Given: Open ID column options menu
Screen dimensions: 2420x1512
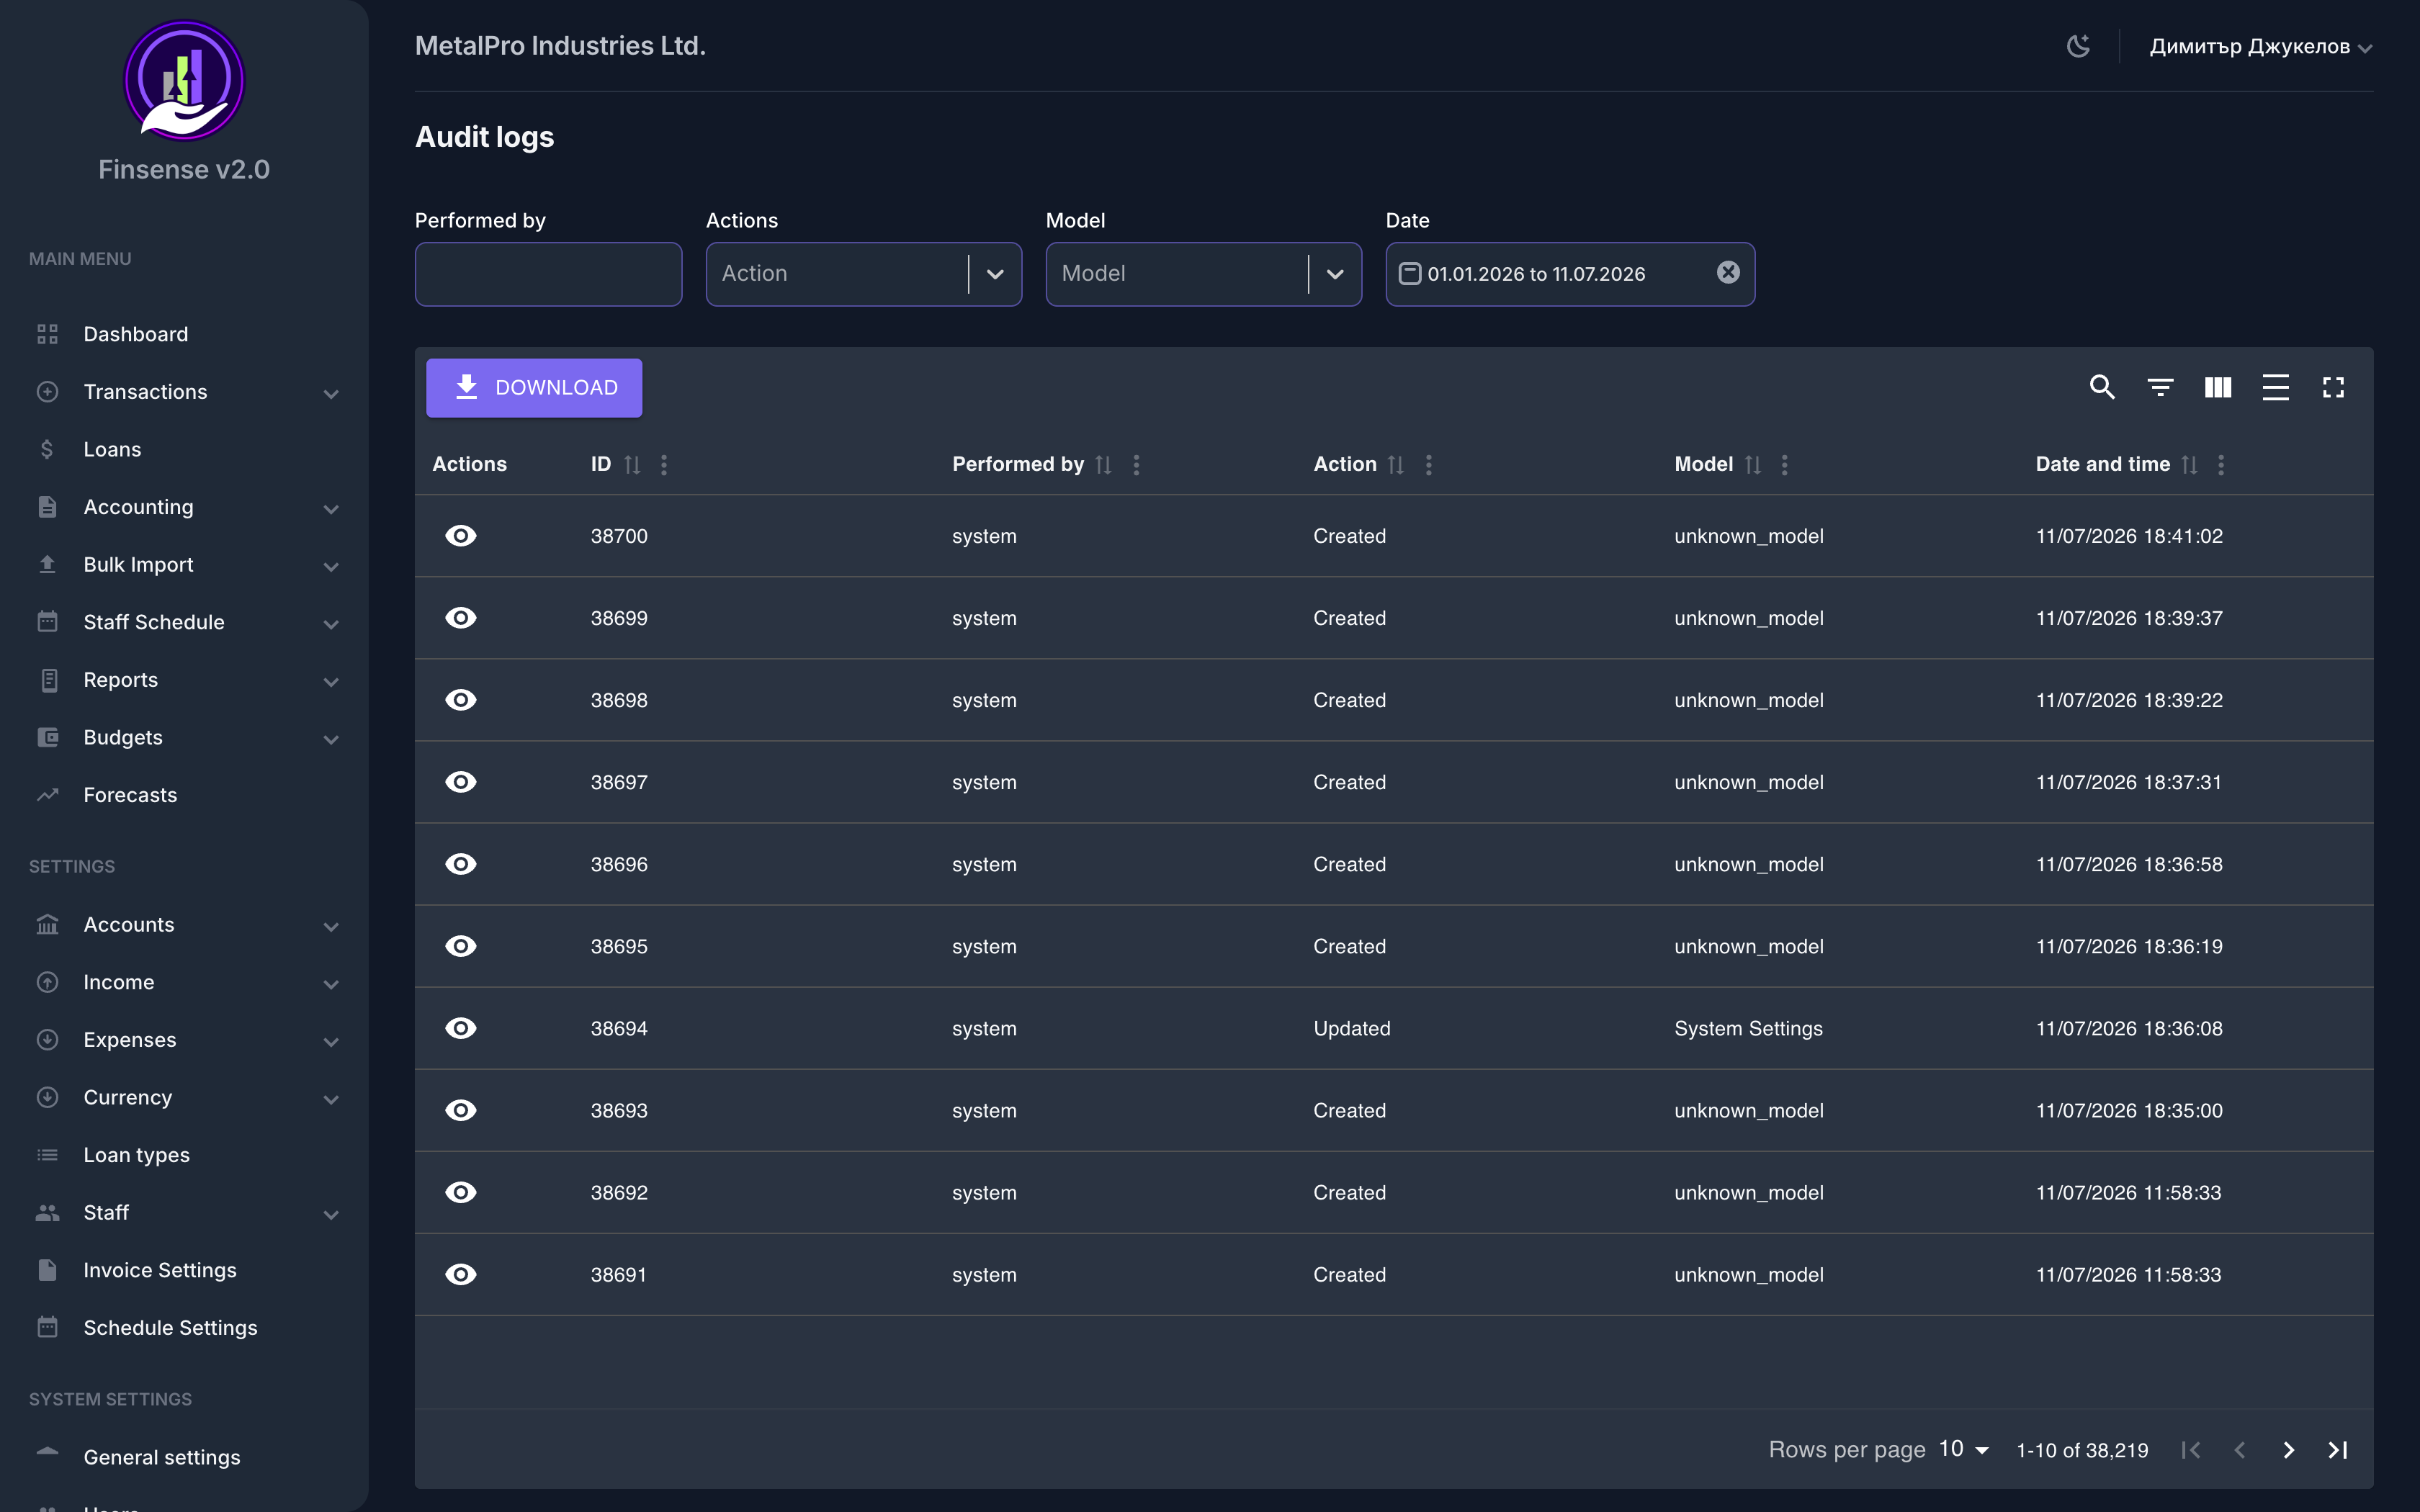Looking at the screenshot, I should tap(664, 464).
